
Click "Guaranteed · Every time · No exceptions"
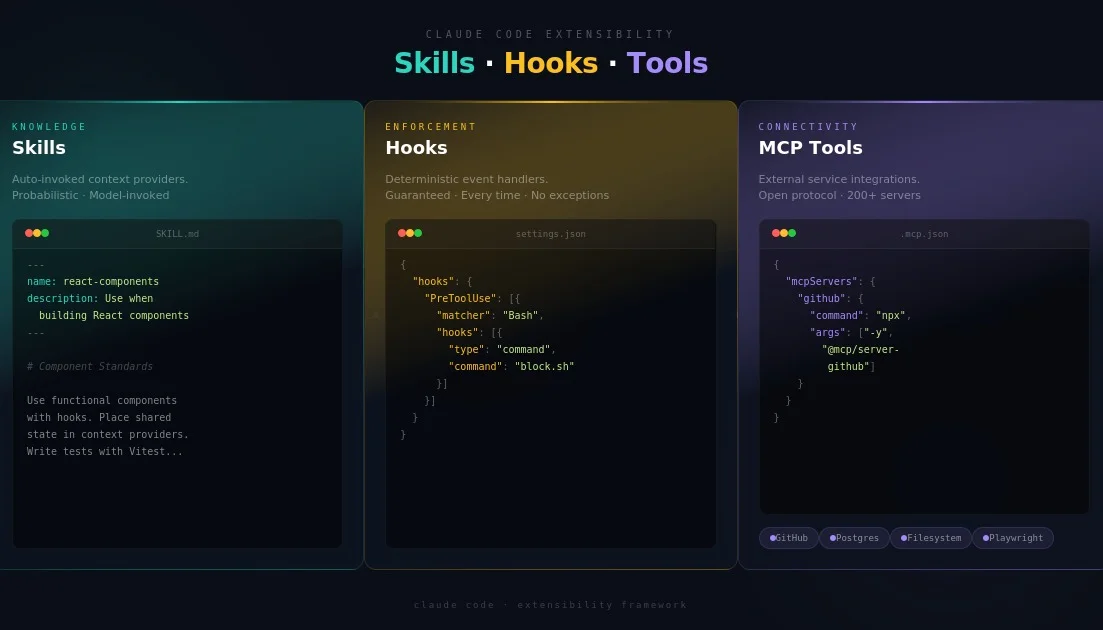[x=497, y=195]
